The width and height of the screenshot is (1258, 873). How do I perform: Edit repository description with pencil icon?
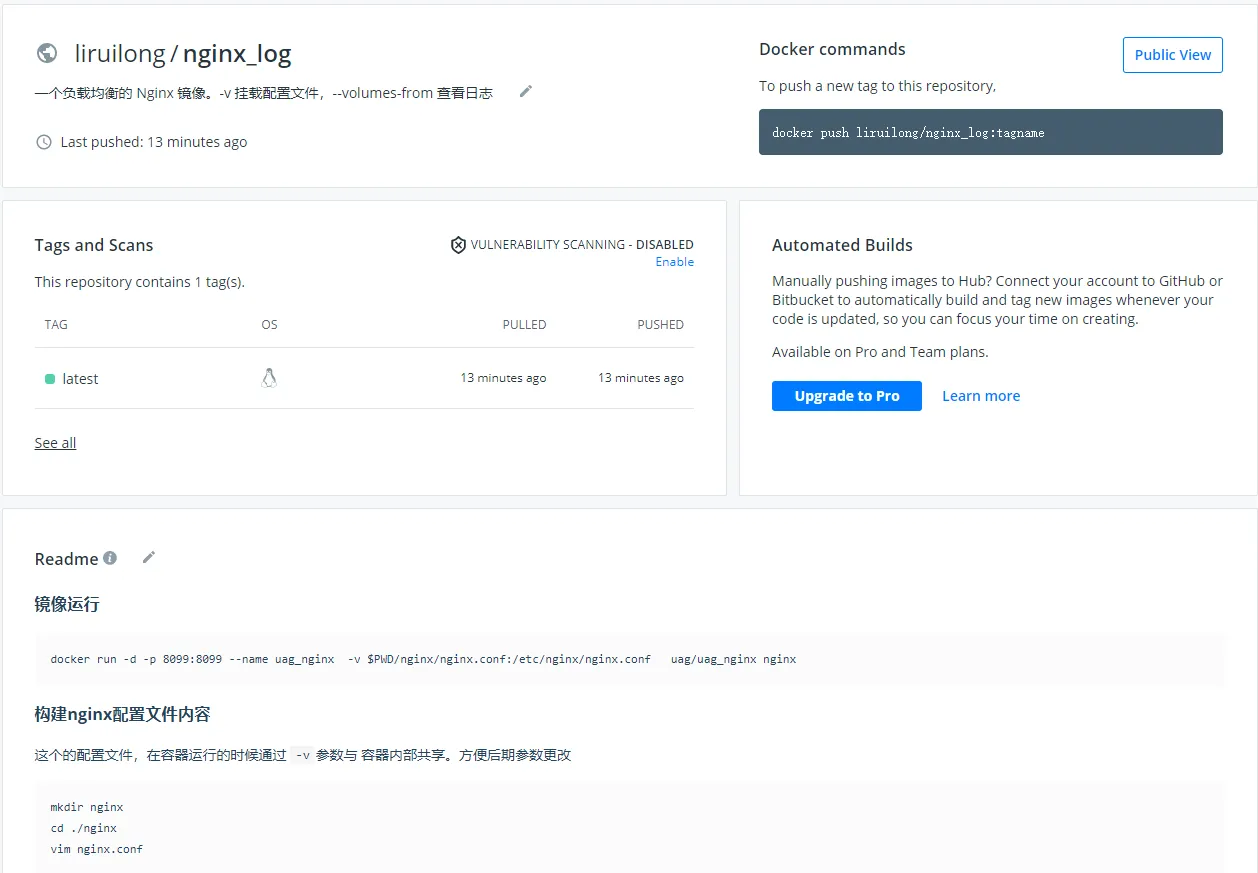[526, 92]
